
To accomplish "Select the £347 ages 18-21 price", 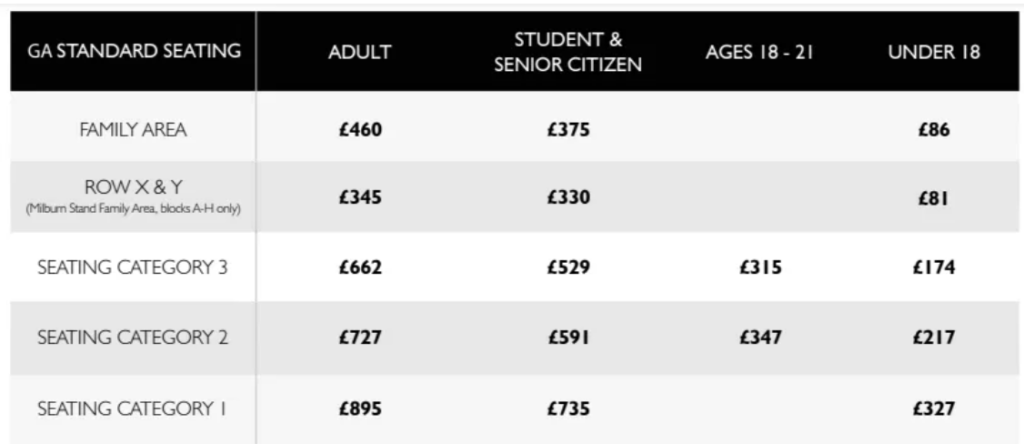I will (760, 338).
